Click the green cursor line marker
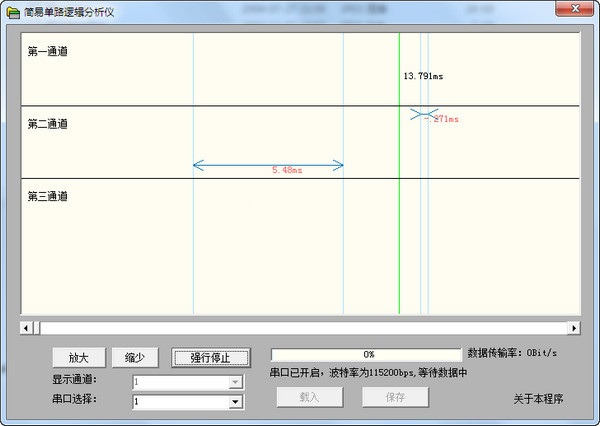The width and height of the screenshot is (600, 426). click(399, 173)
